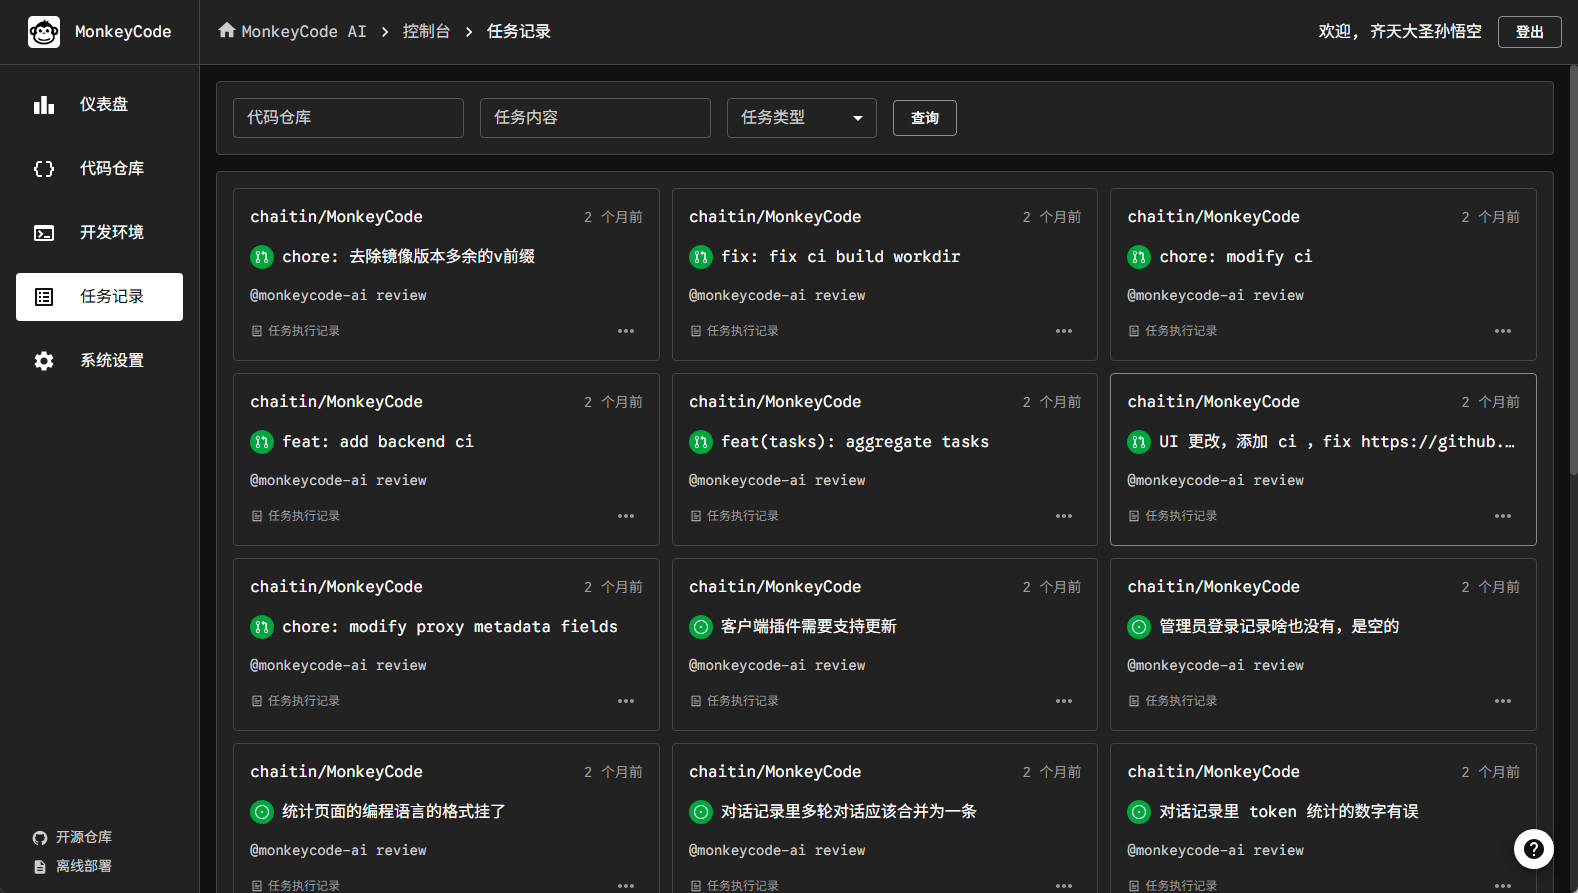Screen dimensions: 1578x893
Task: Click the 开发环境 terminal icon
Action: pyautogui.click(x=44, y=233)
